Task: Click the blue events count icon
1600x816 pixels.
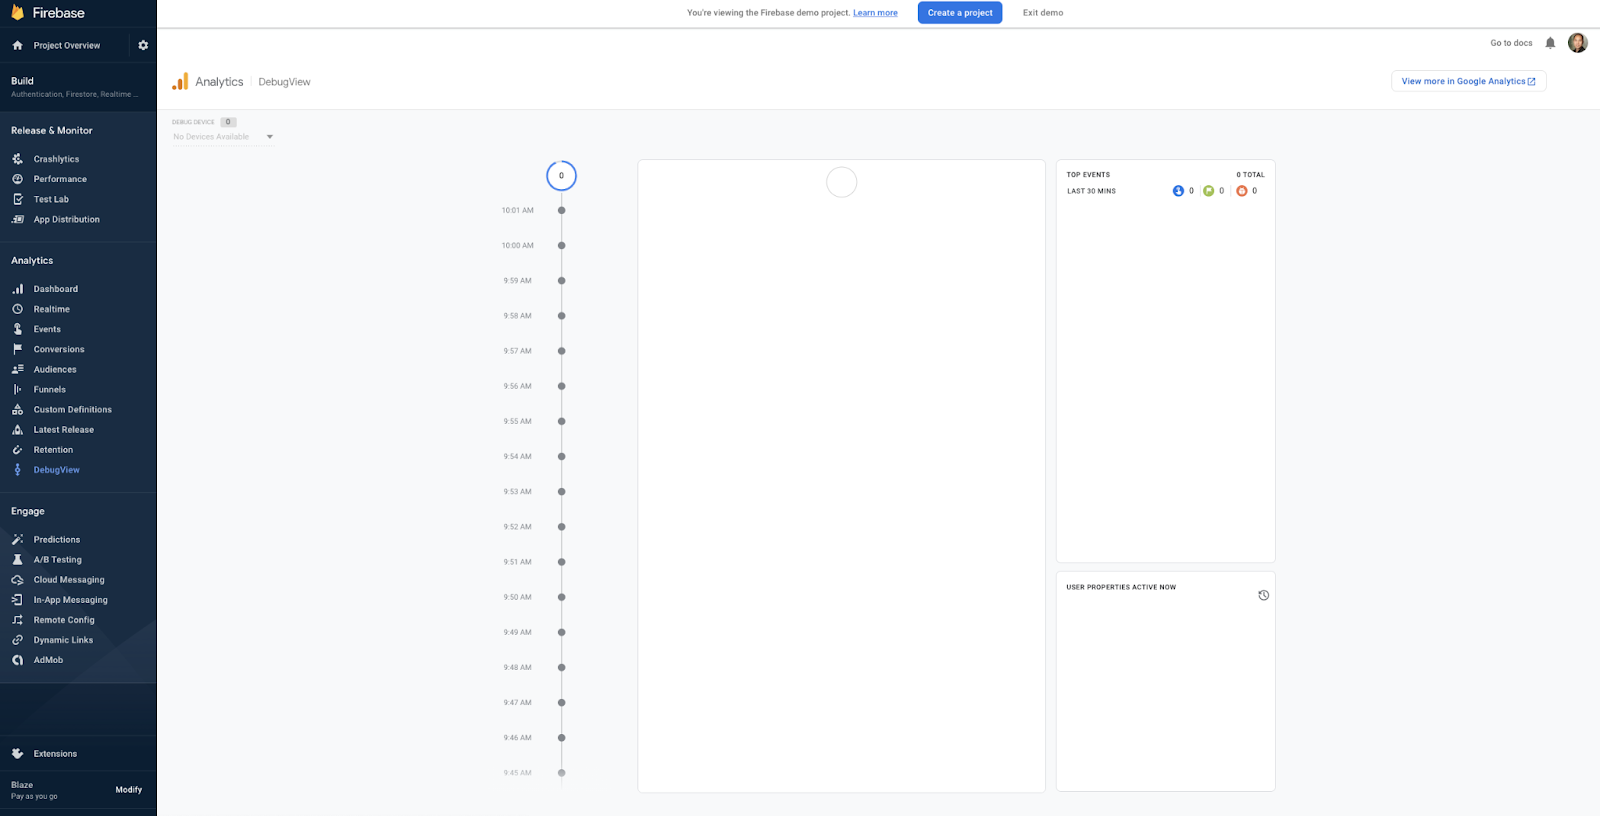Action: tap(1178, 191)
